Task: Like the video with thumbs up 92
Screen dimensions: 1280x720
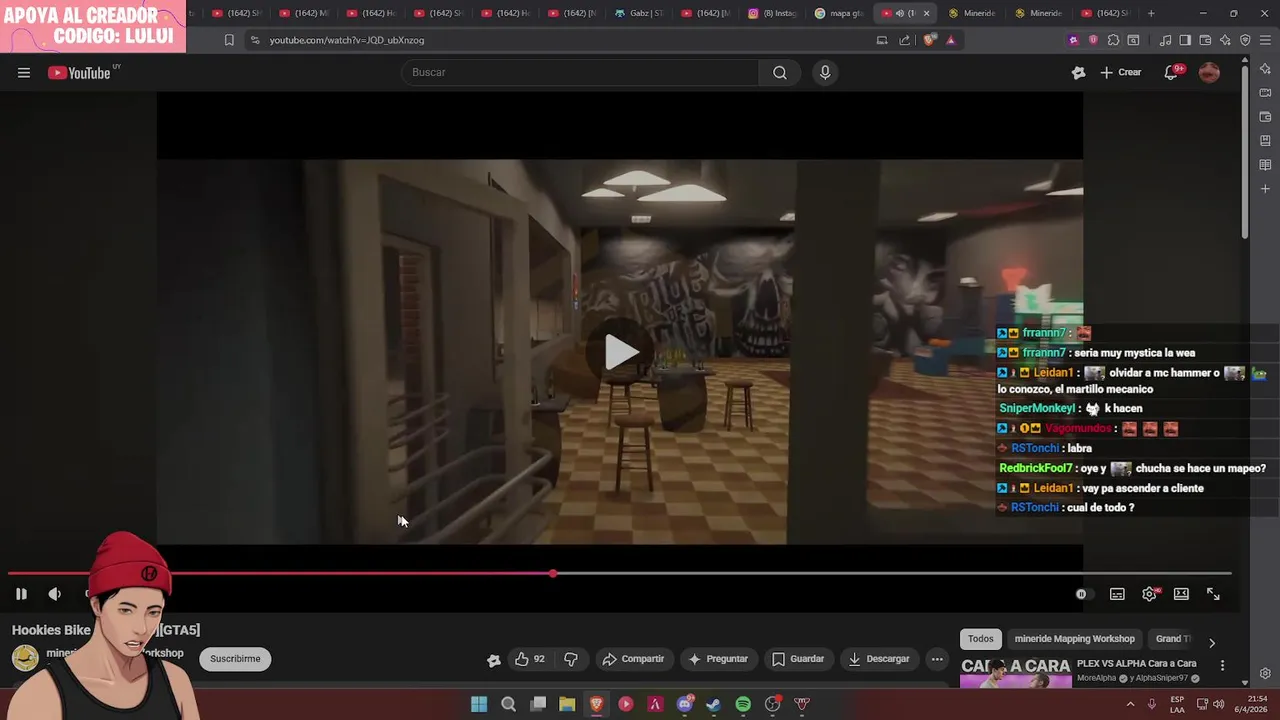Action: click(x=530, y=659)
